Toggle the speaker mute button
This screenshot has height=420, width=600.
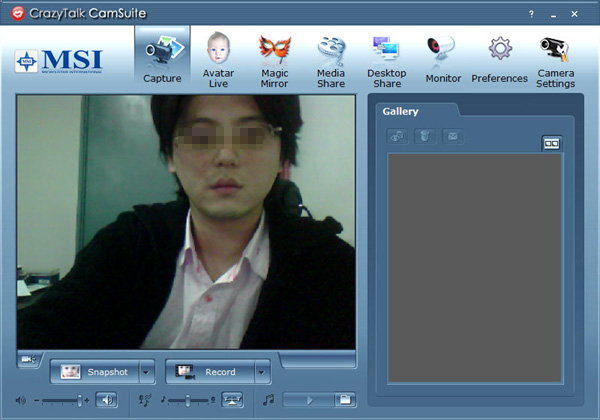pos(106,400)
